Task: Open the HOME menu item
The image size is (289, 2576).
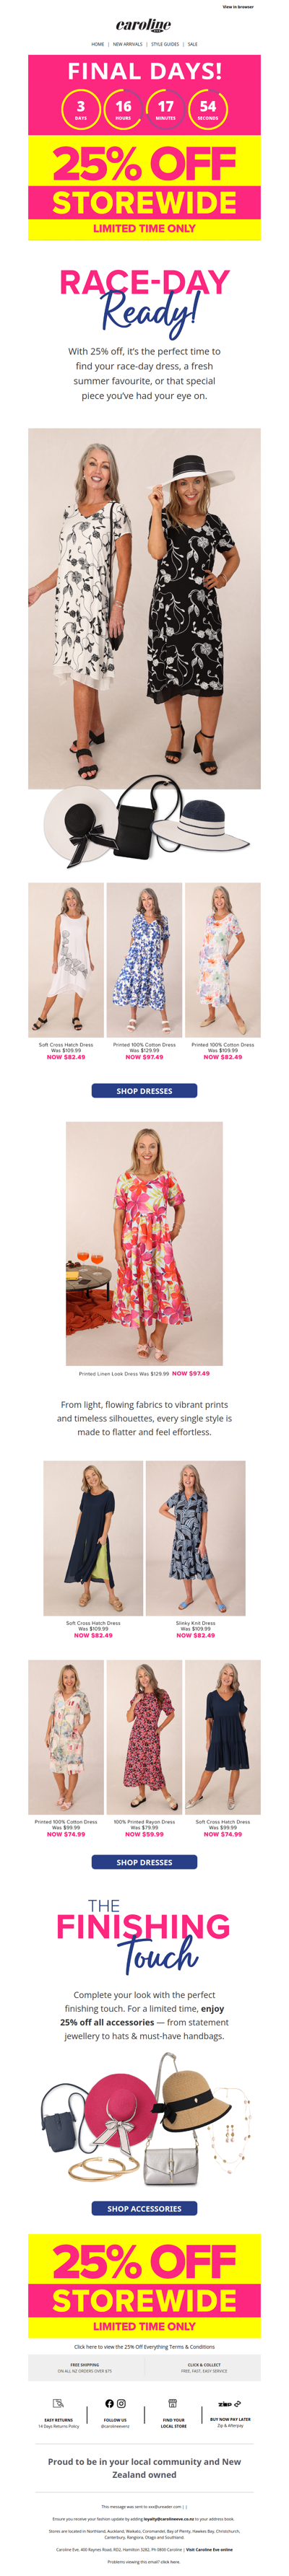Action: tap(98, 44)
